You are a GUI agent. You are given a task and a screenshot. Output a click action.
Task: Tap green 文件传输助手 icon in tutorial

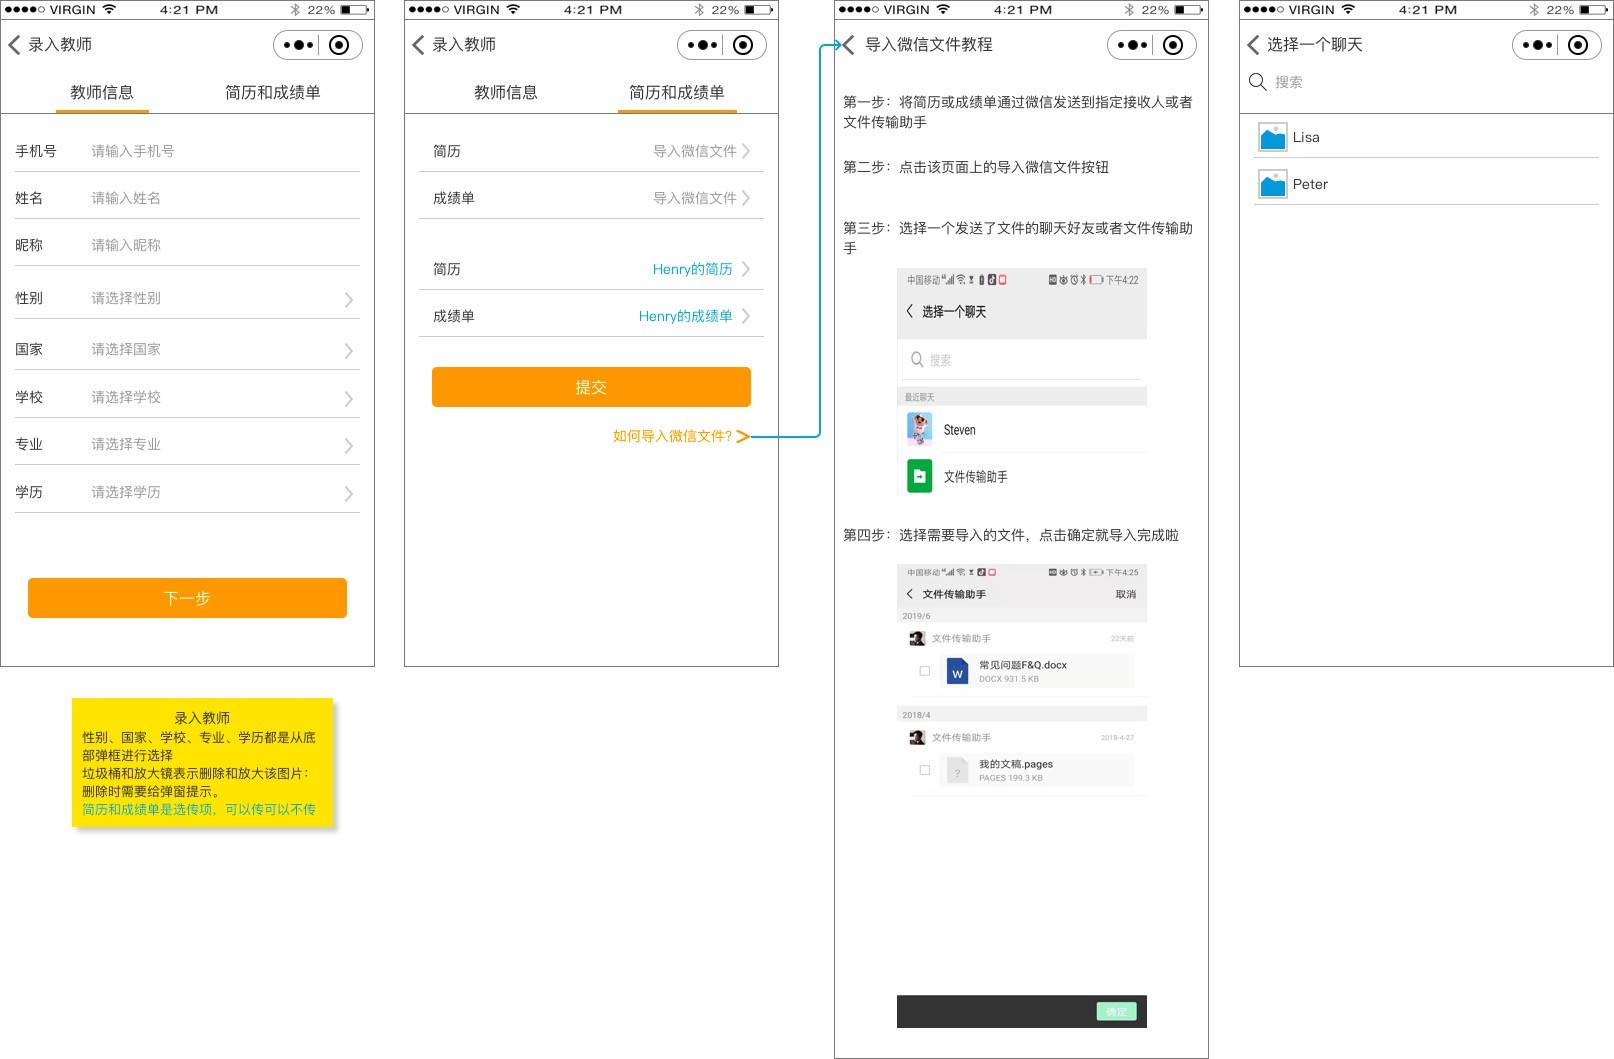[919, 476]
